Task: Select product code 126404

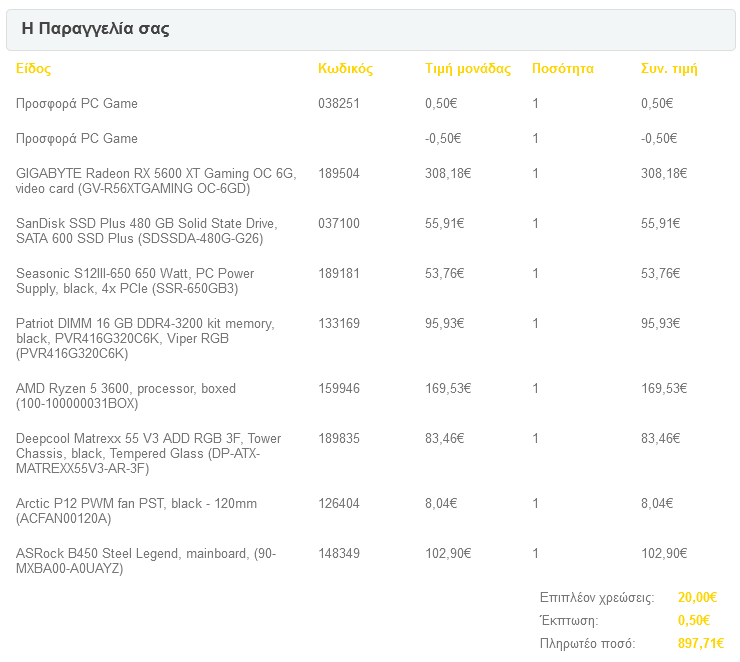Action: 339,503
